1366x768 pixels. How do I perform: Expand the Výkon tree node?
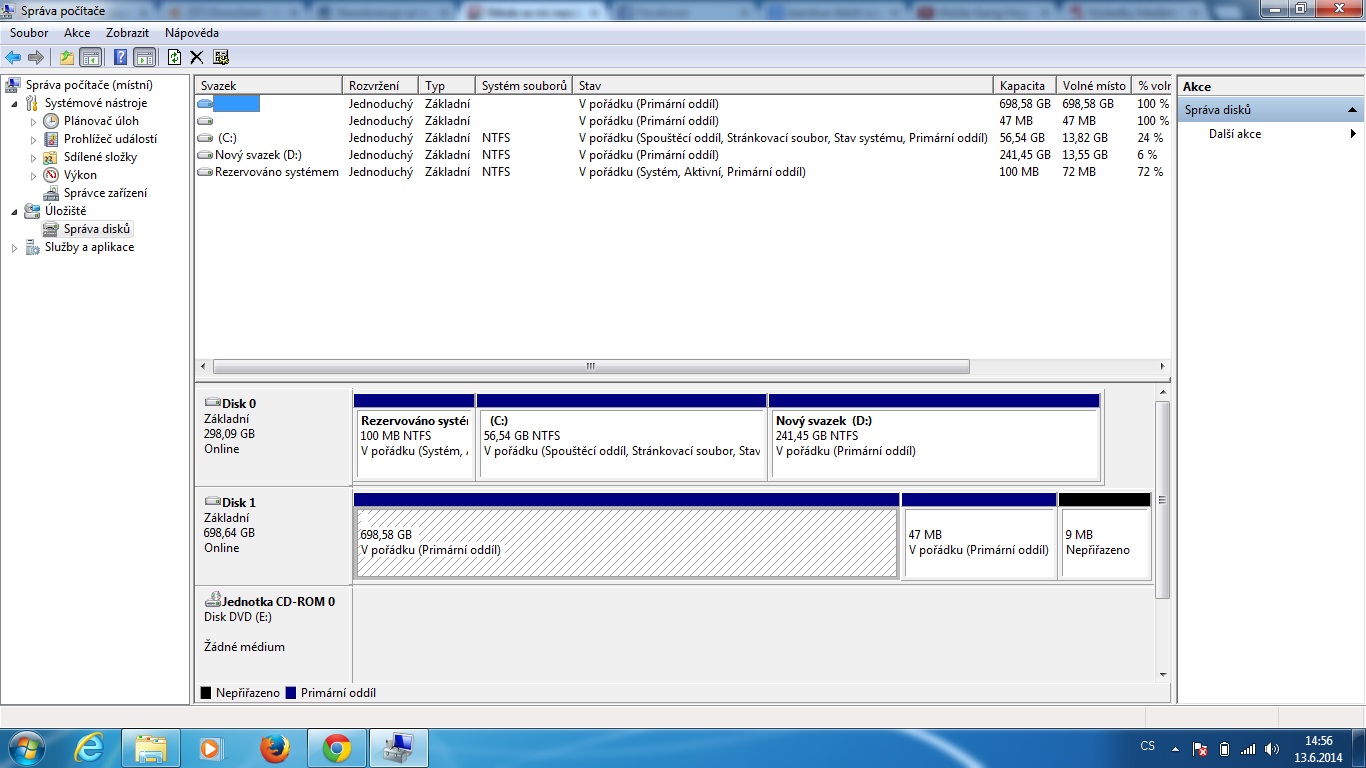(x=33, y=175)
